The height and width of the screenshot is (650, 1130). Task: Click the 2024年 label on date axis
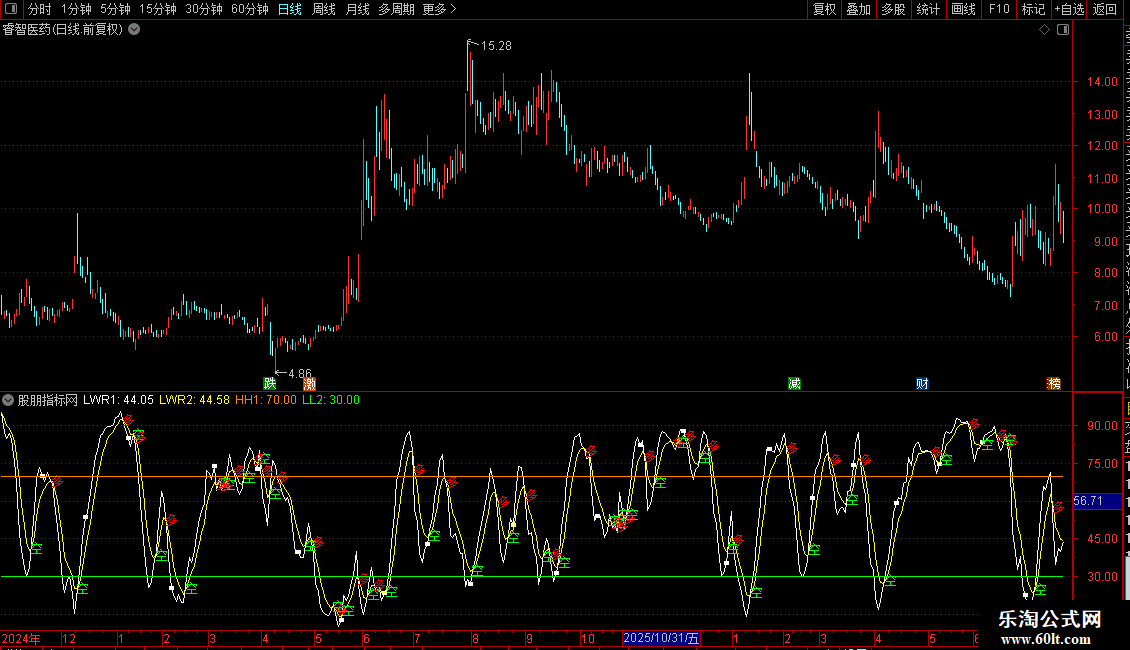tap(21, 638)
